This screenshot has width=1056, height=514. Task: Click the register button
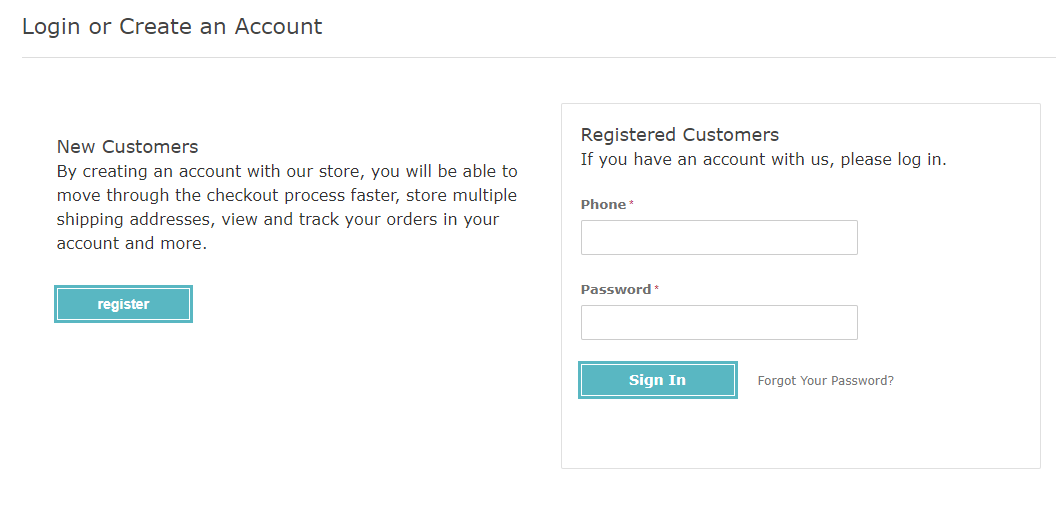pyautogui.click(x=123, y=304)
